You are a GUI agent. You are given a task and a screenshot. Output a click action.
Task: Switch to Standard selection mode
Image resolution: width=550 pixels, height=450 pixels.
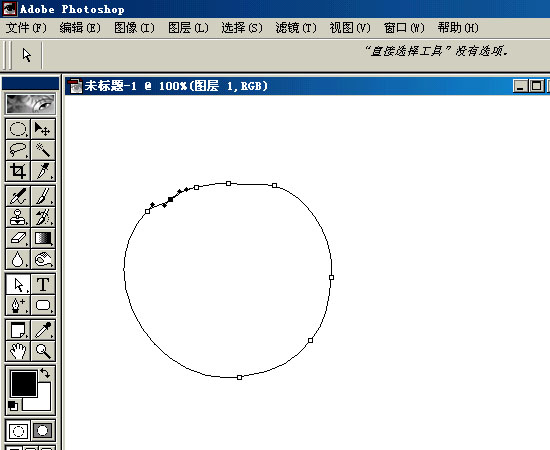[18, 431]
